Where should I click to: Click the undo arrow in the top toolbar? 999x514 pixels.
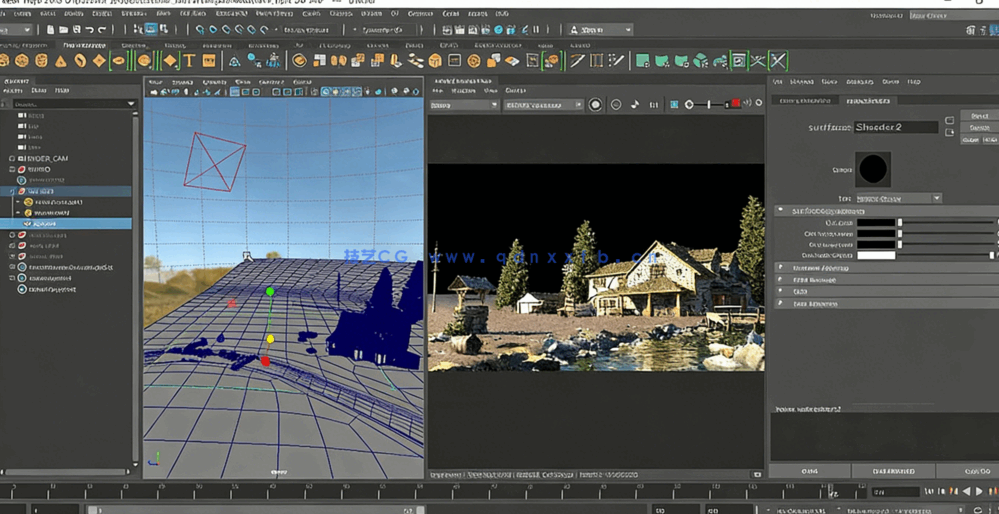89,30
